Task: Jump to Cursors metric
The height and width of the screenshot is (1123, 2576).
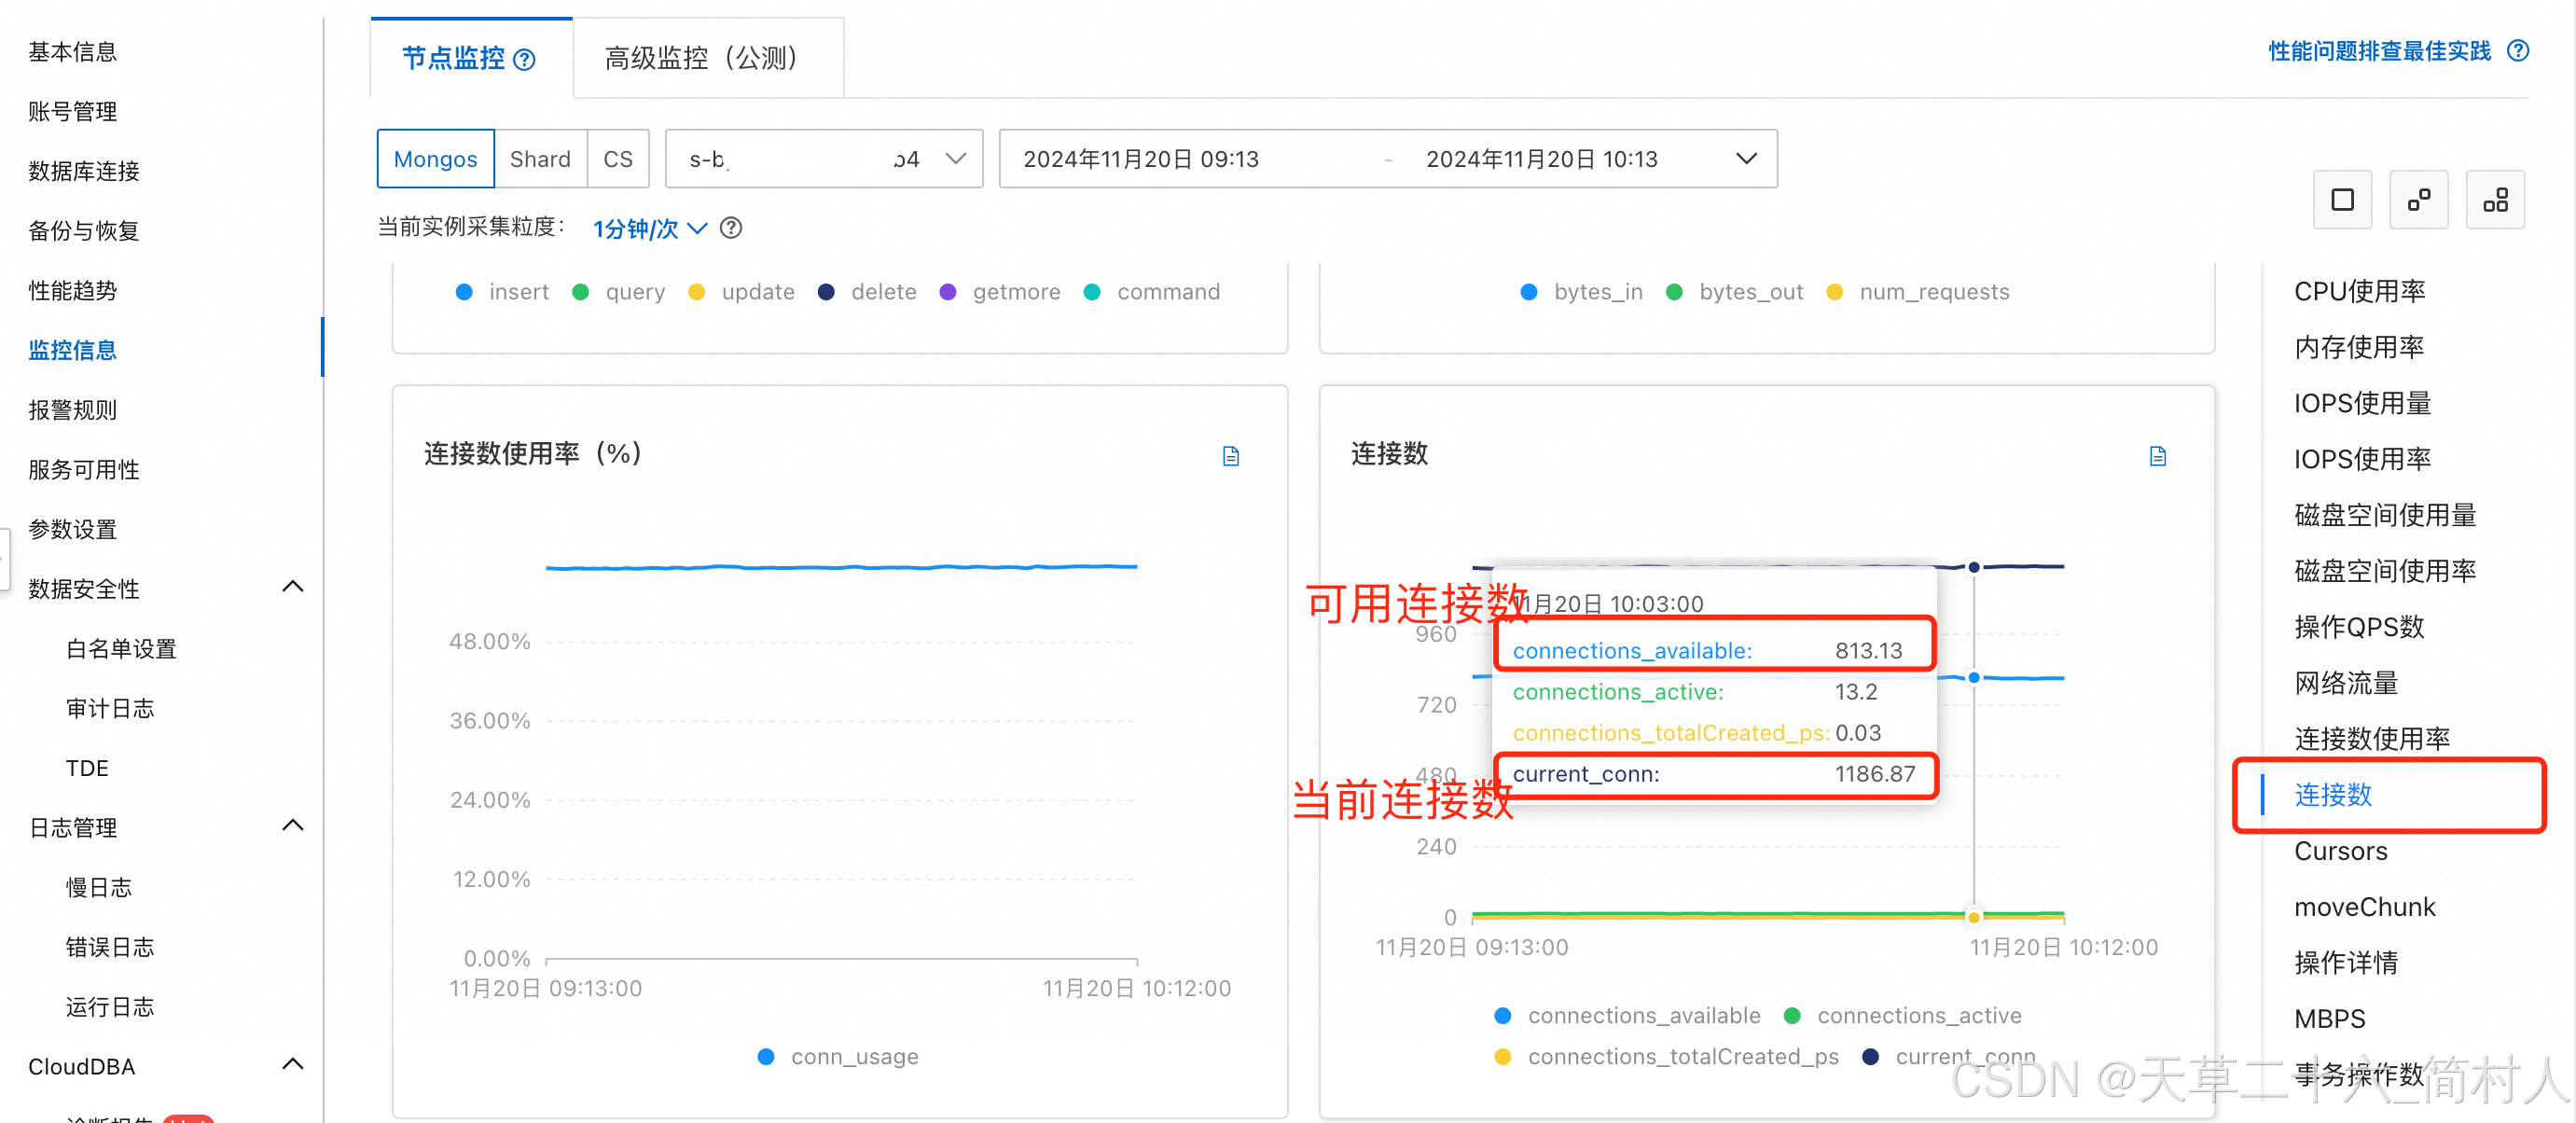Action: (2340, 851)
